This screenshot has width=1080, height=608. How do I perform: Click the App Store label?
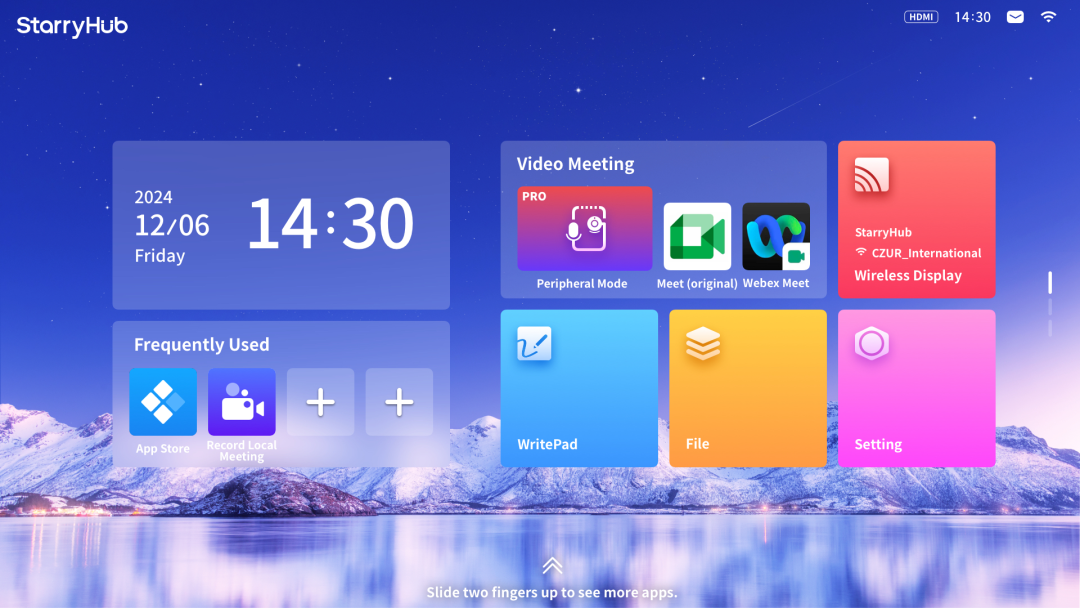163,448
